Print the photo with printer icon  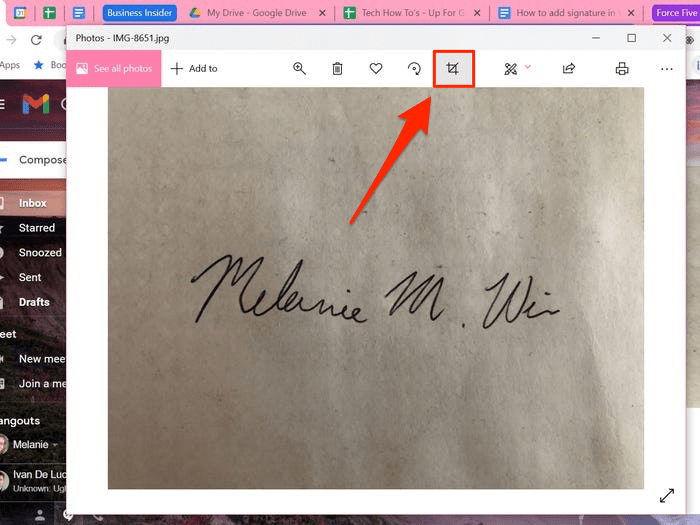pyautogui.click(x=622, y=69)
